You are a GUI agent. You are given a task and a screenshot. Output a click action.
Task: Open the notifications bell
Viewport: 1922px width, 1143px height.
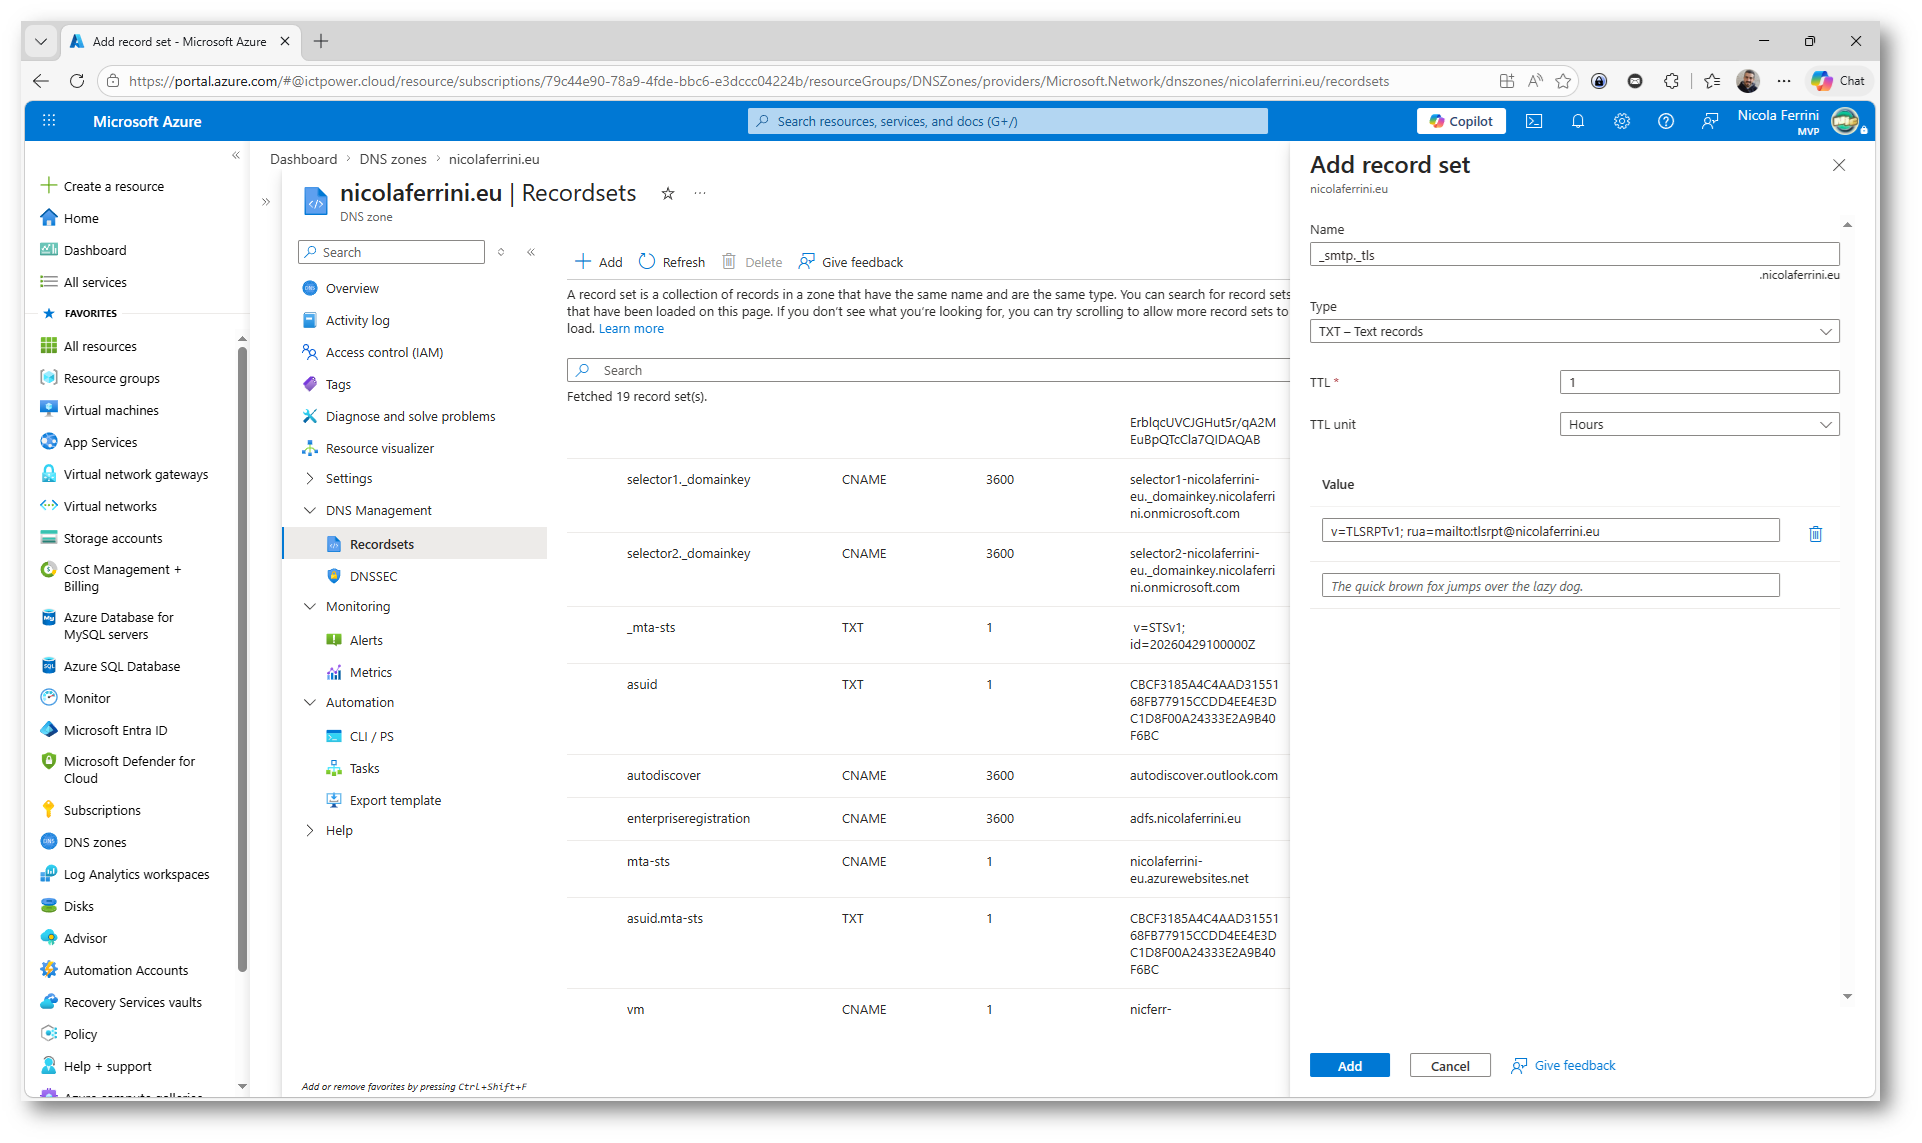1577,121
